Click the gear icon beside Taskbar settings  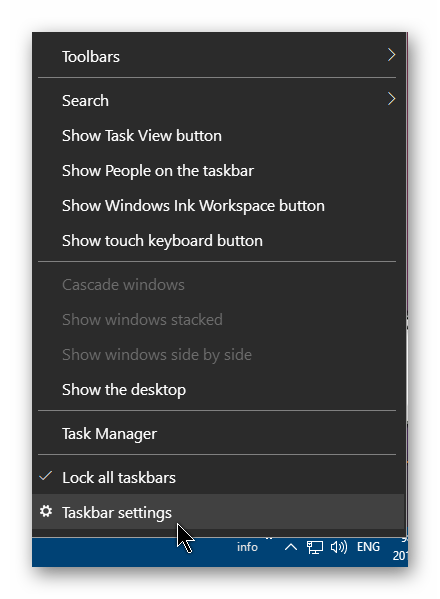[46, 511]
